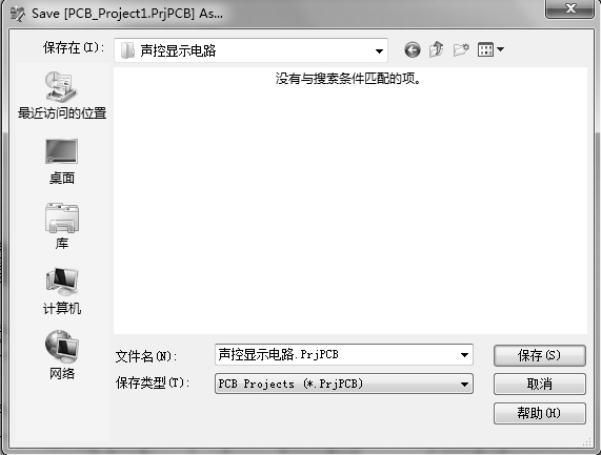Open 最近访问的位置 (recent places)
This screenshot has width=601, height=455.
coord(62,95)
